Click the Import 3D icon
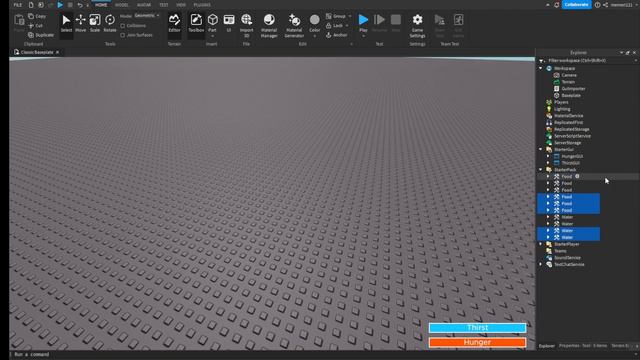 (x=247, y=20)
